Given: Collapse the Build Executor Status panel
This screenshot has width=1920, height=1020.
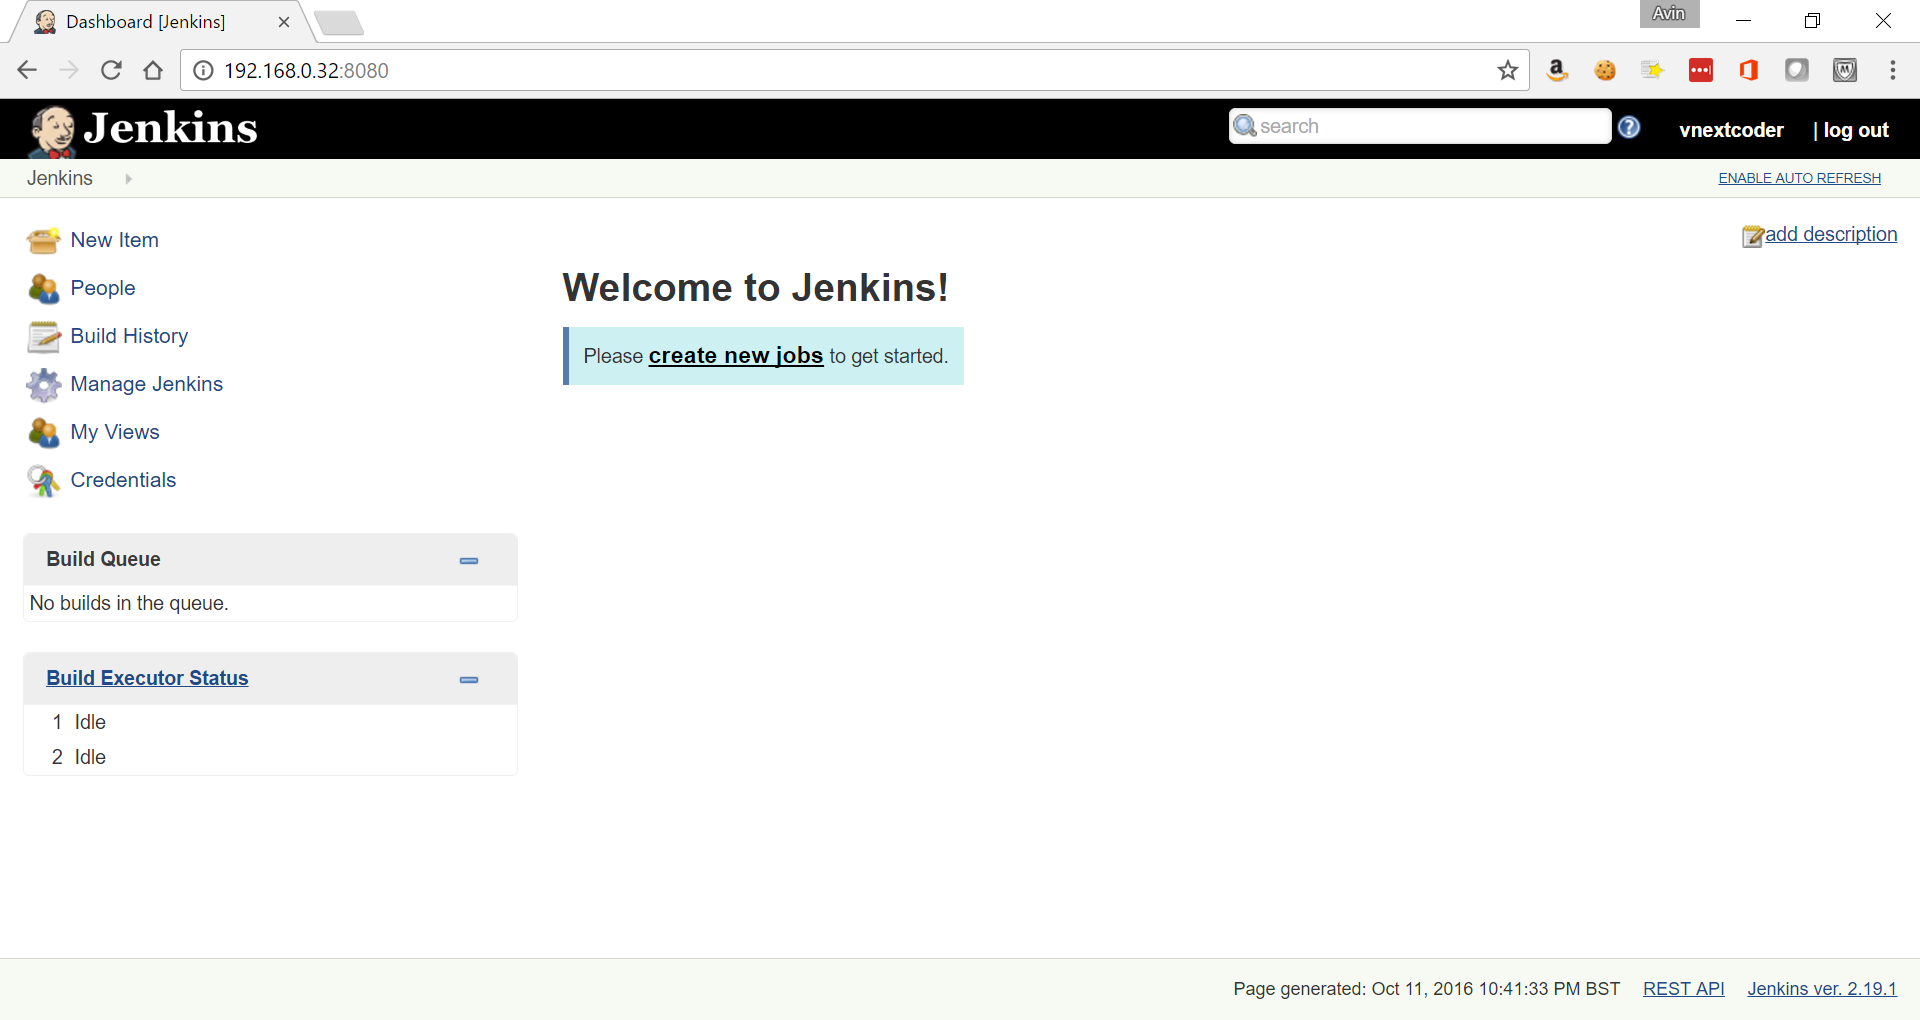Looking at the screenshot, I should (x=468, y=679).
